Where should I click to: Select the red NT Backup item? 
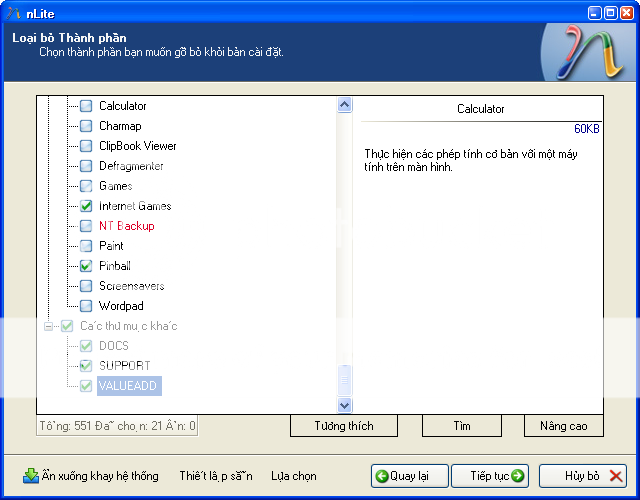point(127,226)
